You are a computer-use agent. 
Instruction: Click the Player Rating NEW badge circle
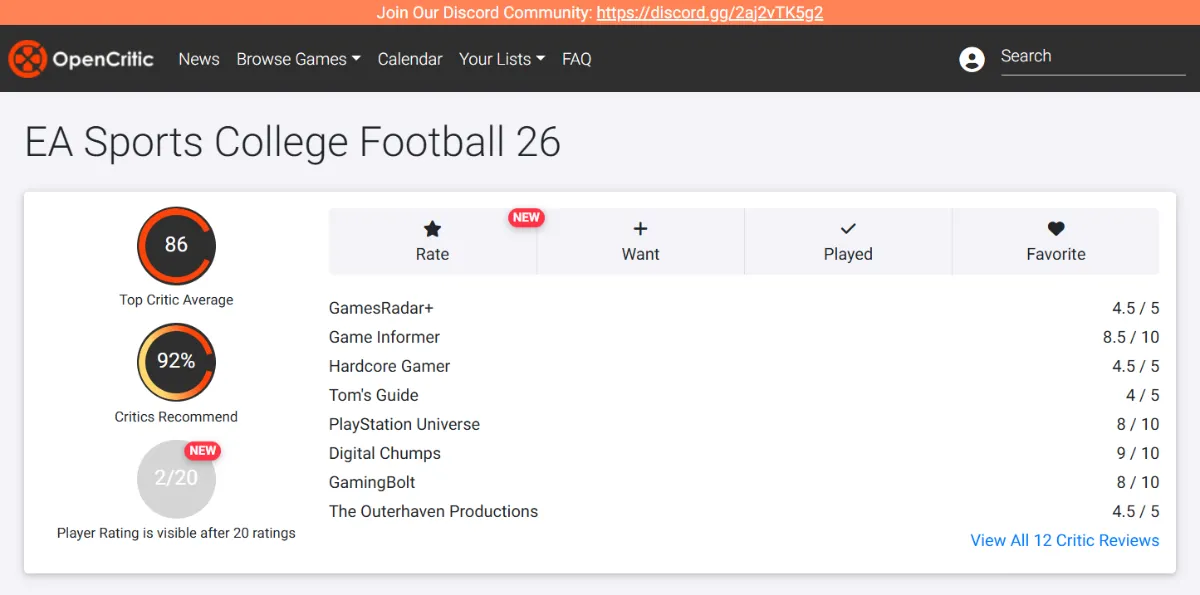pos(203,450)
